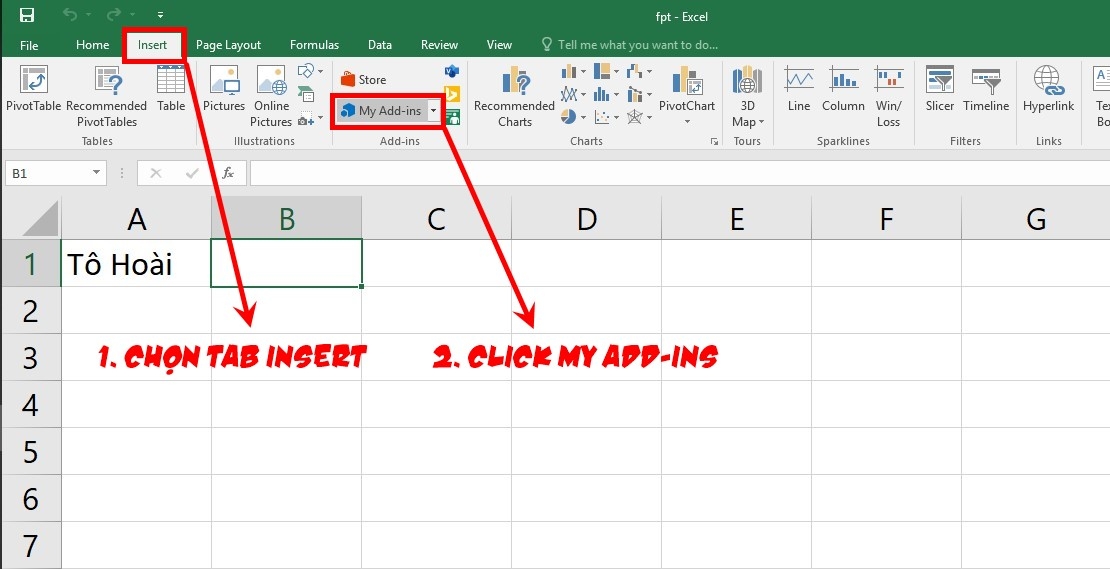Insert a Line sparkline
The width and height of the screenshot is (1110, 569).
[x=799, y=88]
